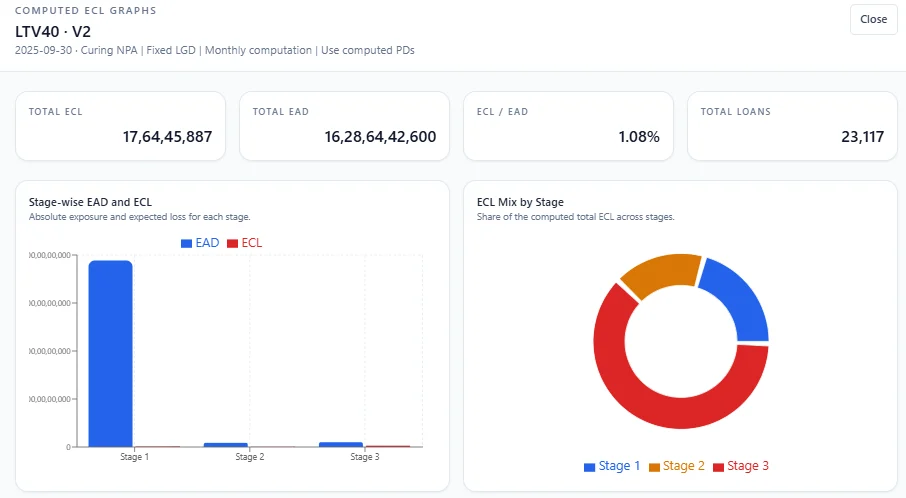Toggle the EAD series in bar chart legend
The image size is (906, 498).
pyautogui.click(x=200, y=243)
